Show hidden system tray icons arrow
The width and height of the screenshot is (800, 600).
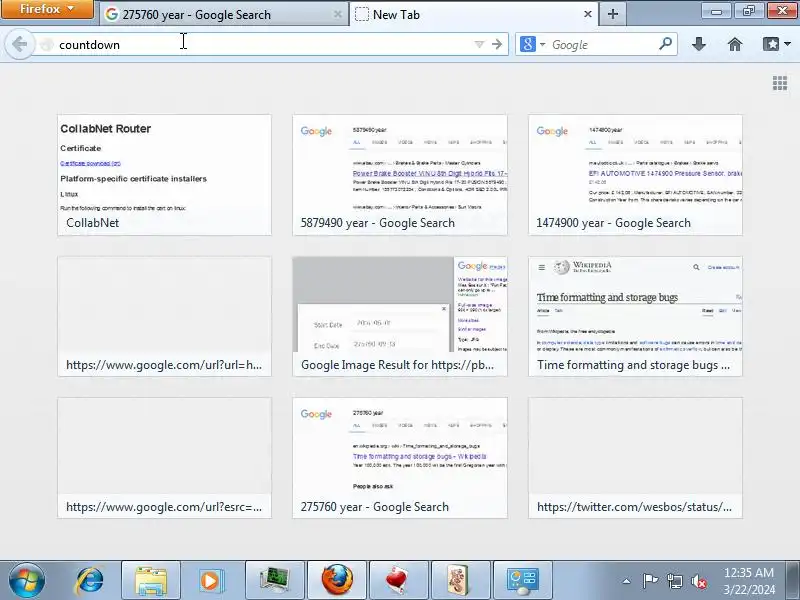(627, 581)
